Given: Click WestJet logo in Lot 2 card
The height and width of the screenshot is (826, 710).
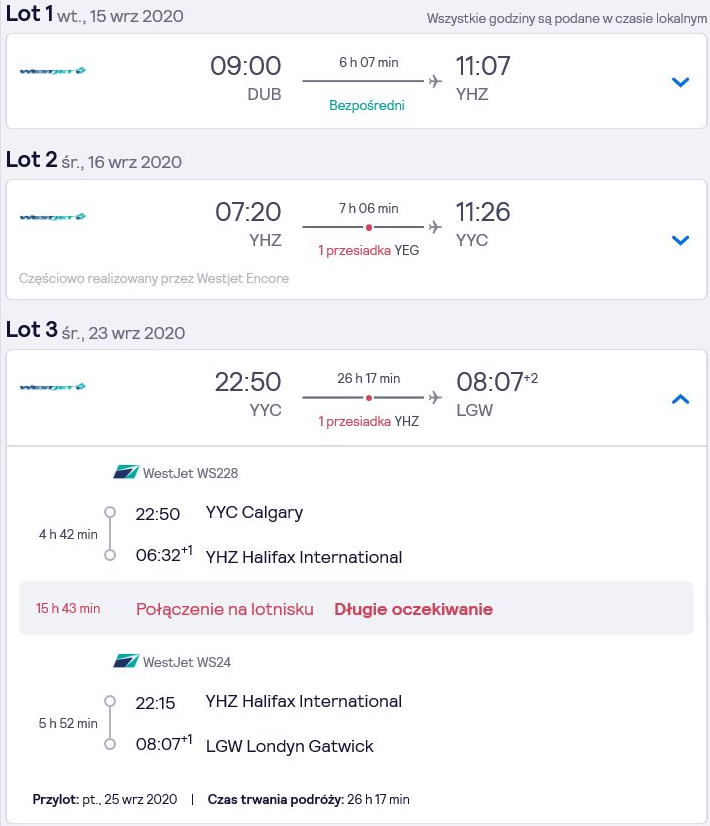Looking at the screenshot, I should pos(53,217).
